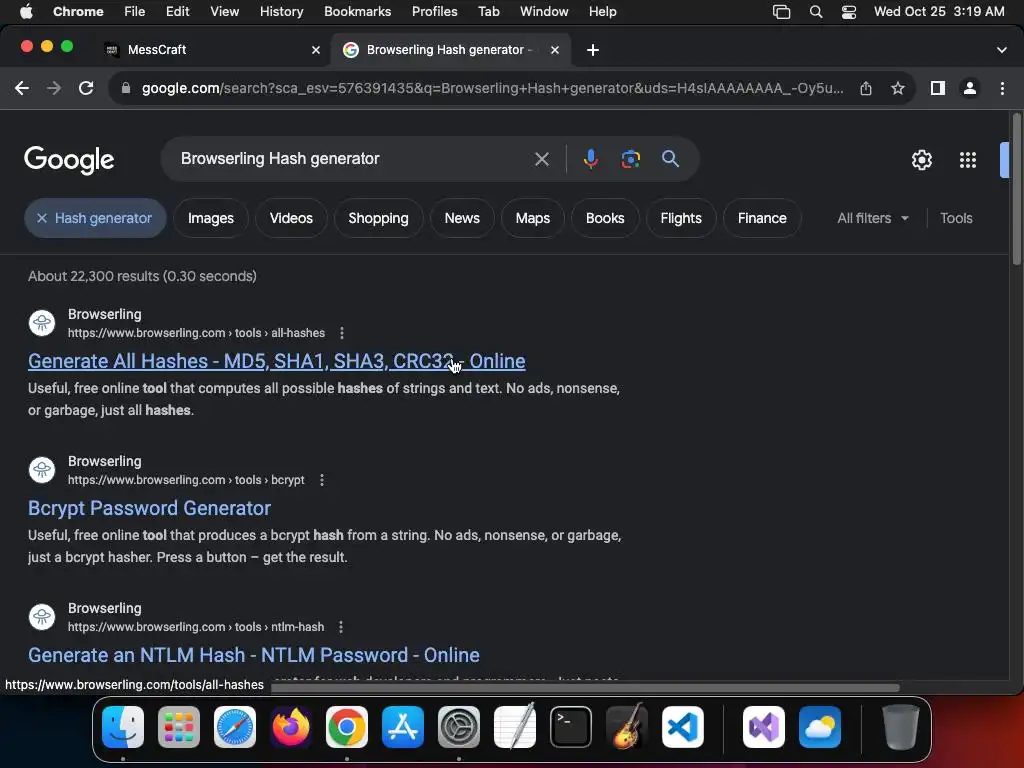This screenshot has width=1024, height=768.
Task: Click the forward navigation arrow
Action: [x=54, y=88]
